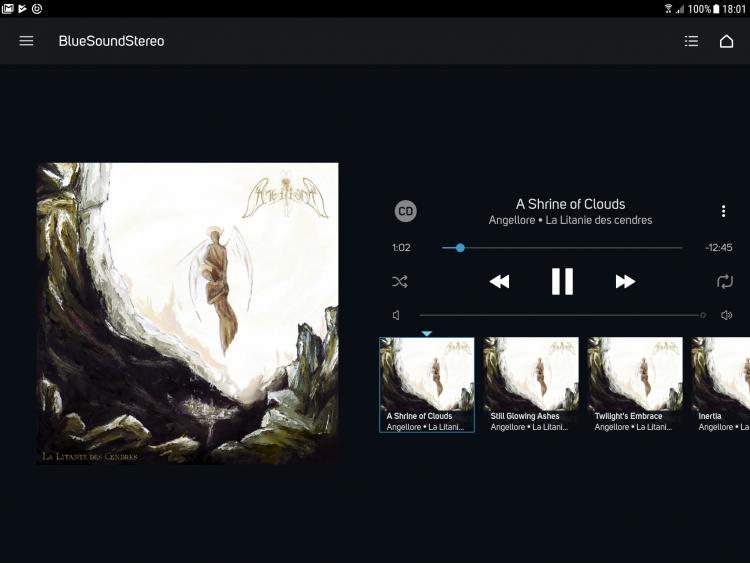Click the track progress slider knob

click(460, 248)
